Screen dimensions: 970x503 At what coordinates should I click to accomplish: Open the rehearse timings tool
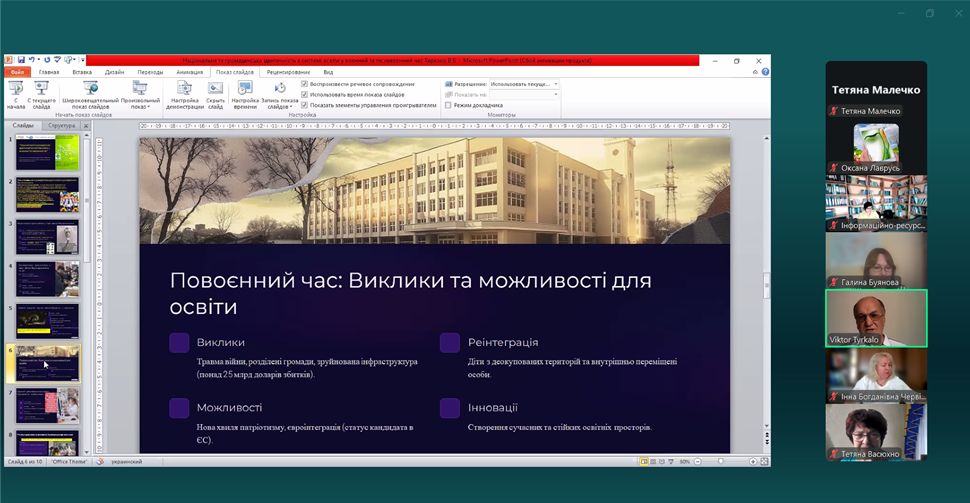click(x=245, y=94)
